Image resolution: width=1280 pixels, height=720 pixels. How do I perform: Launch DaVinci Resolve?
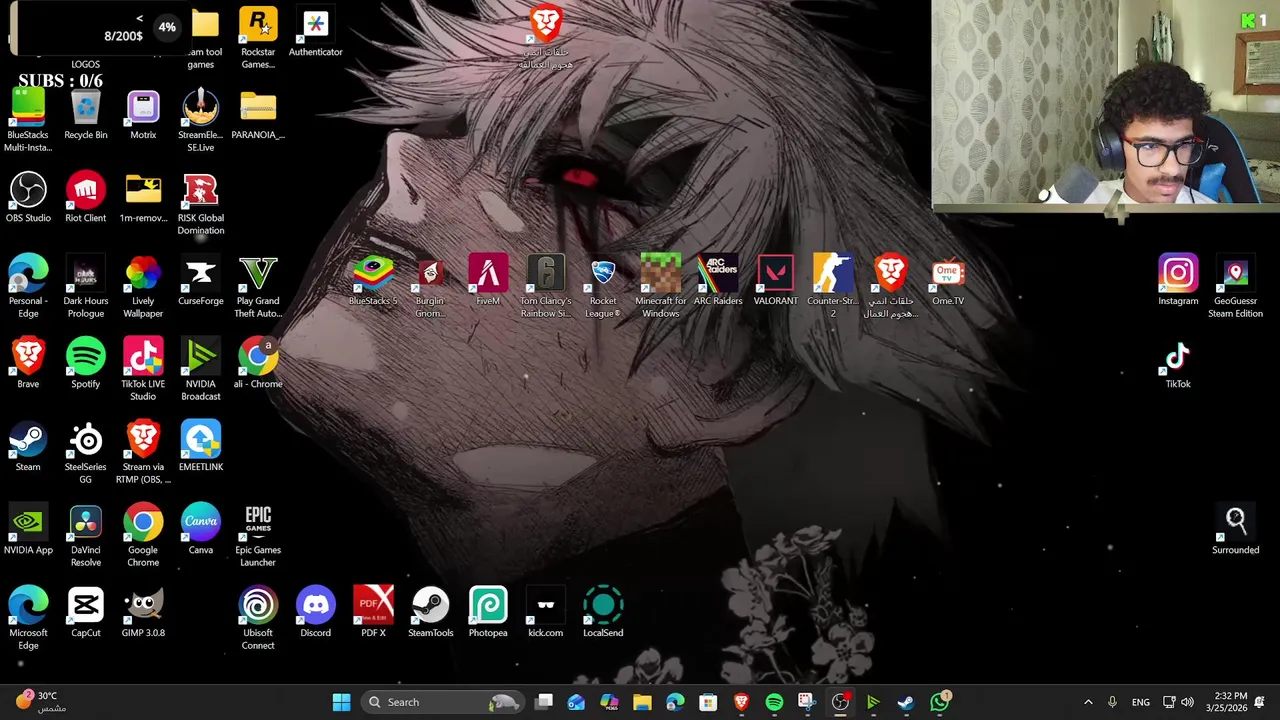[86, 535]
